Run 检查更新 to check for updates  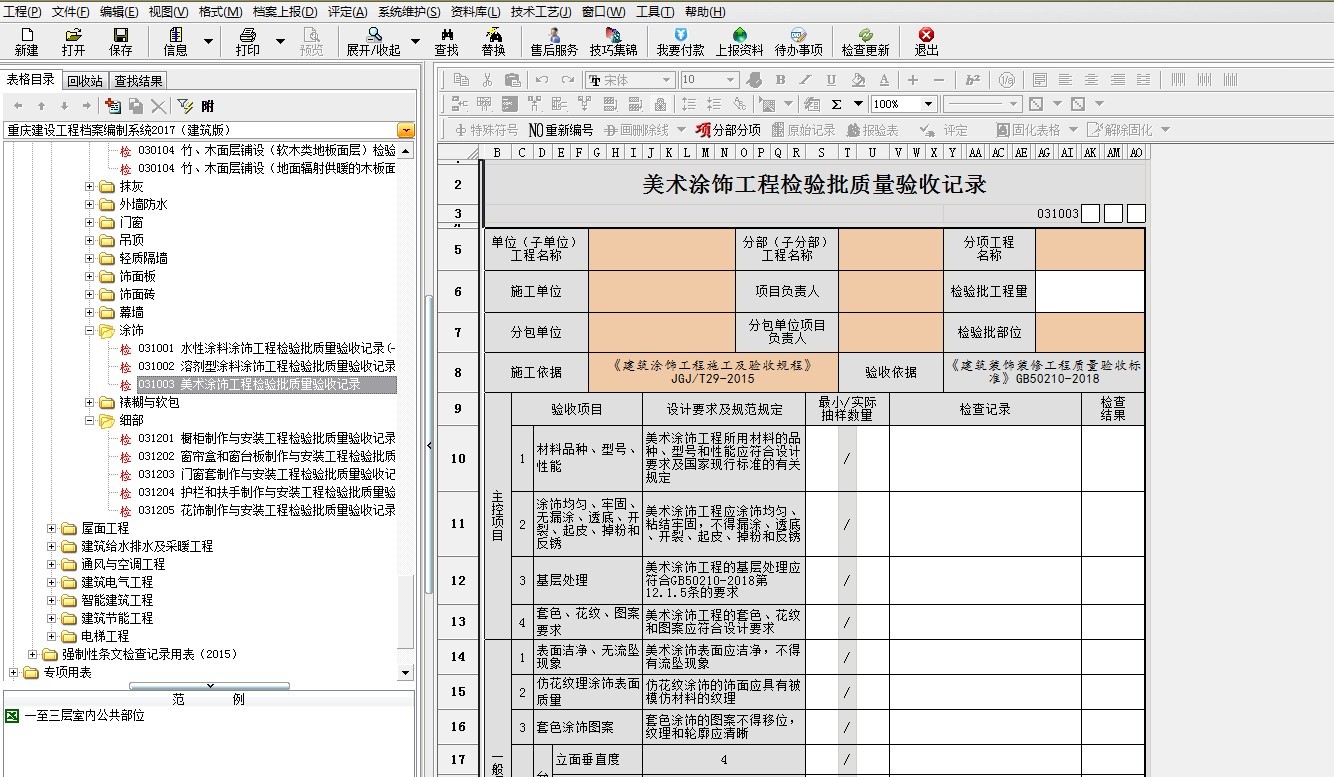(x=865, y=40)
